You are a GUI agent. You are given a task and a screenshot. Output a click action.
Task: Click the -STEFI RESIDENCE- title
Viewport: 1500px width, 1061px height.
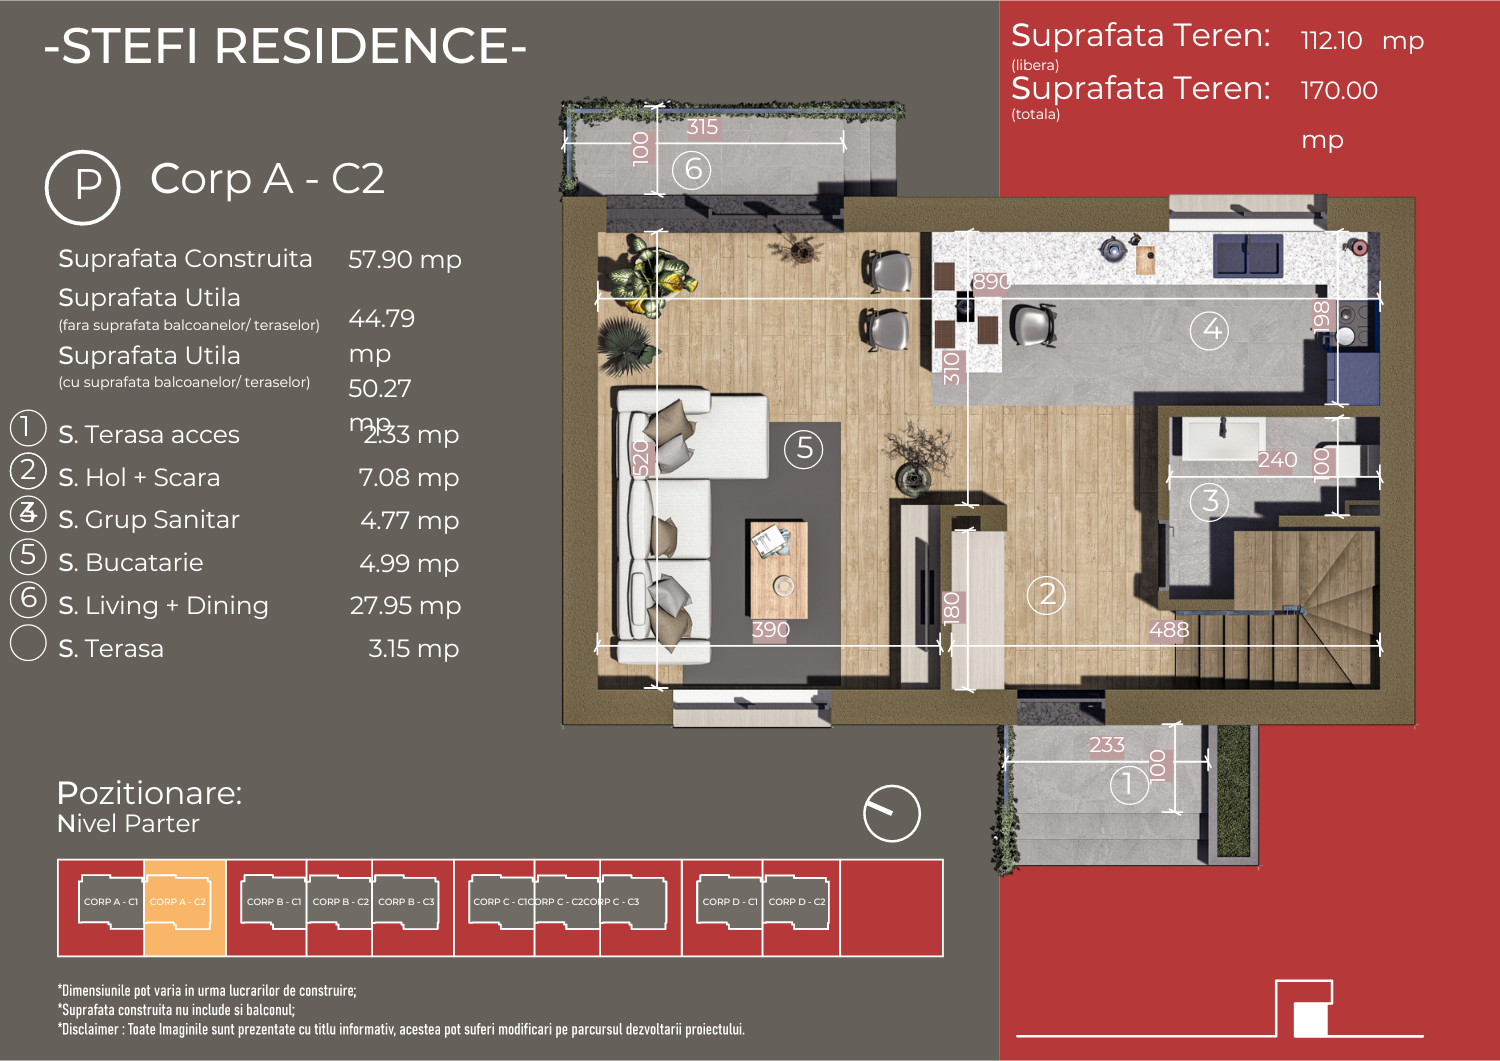pos(285,46)
